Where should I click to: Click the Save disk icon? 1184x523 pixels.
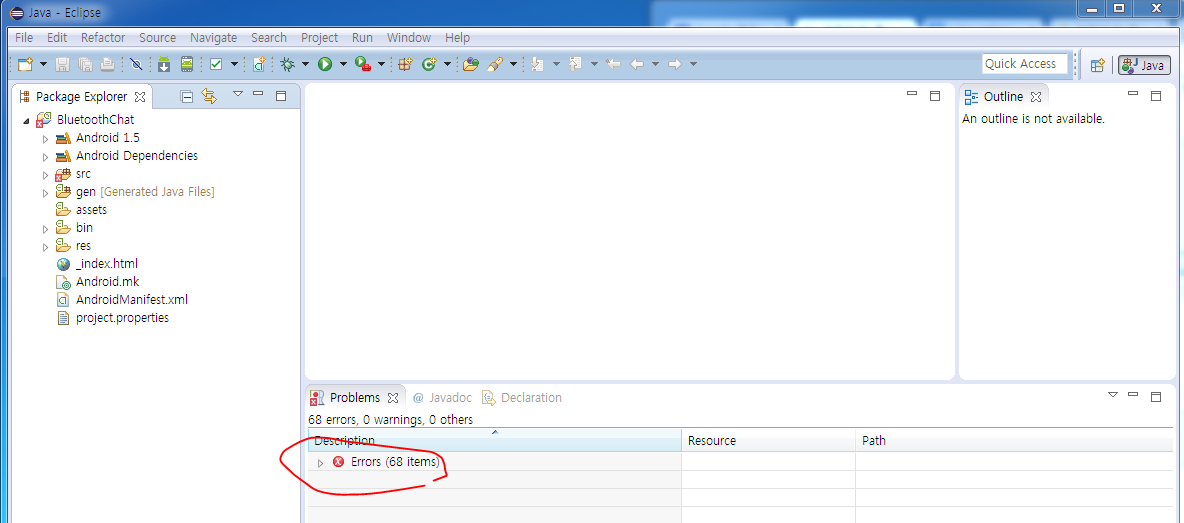coord(63,65)
